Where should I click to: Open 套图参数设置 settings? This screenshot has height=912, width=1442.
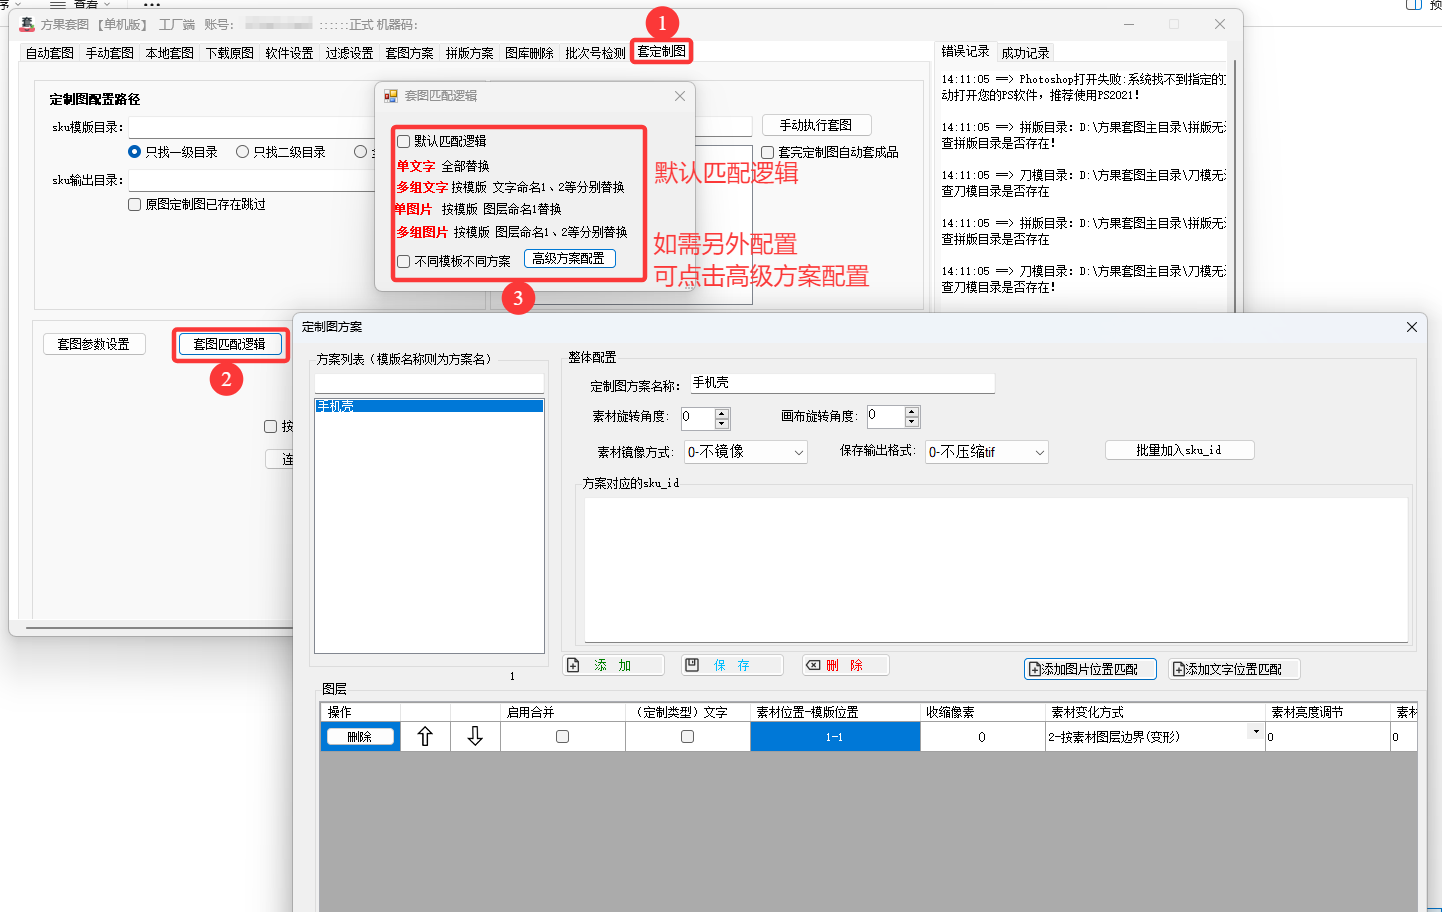point(94,344)
